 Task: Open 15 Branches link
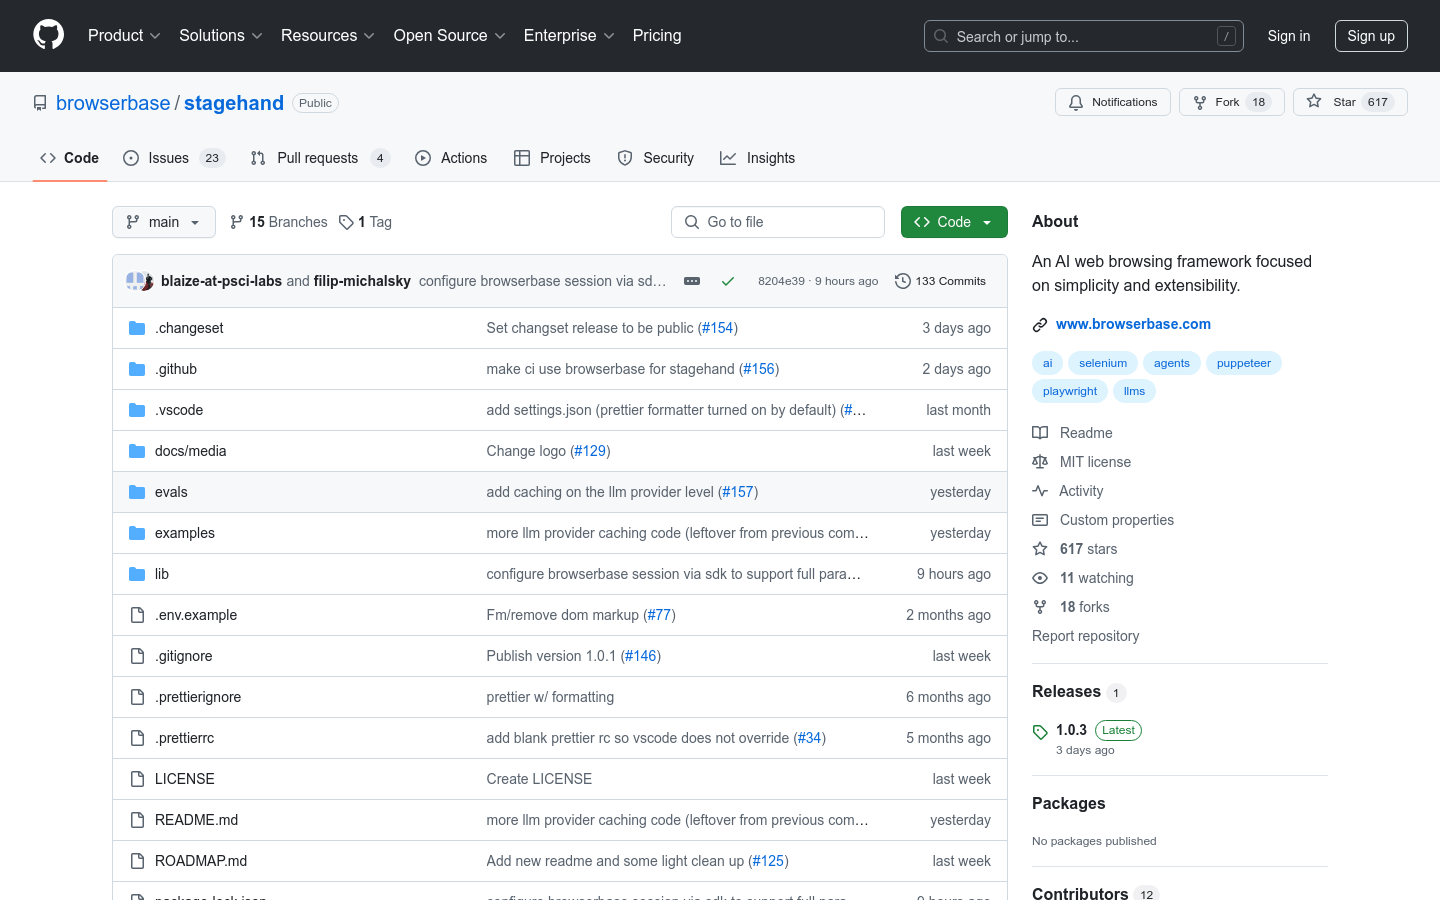pos(279,222)
